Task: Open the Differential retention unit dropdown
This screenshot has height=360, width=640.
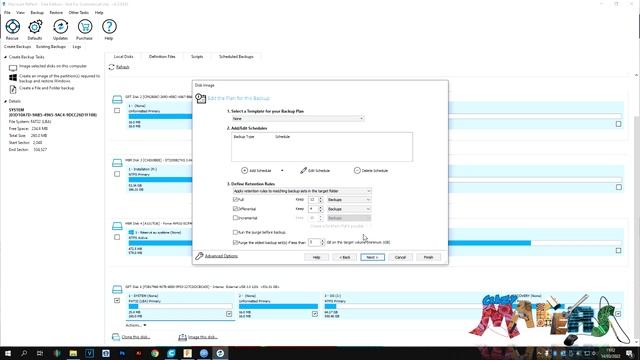Action: [349, 209]
